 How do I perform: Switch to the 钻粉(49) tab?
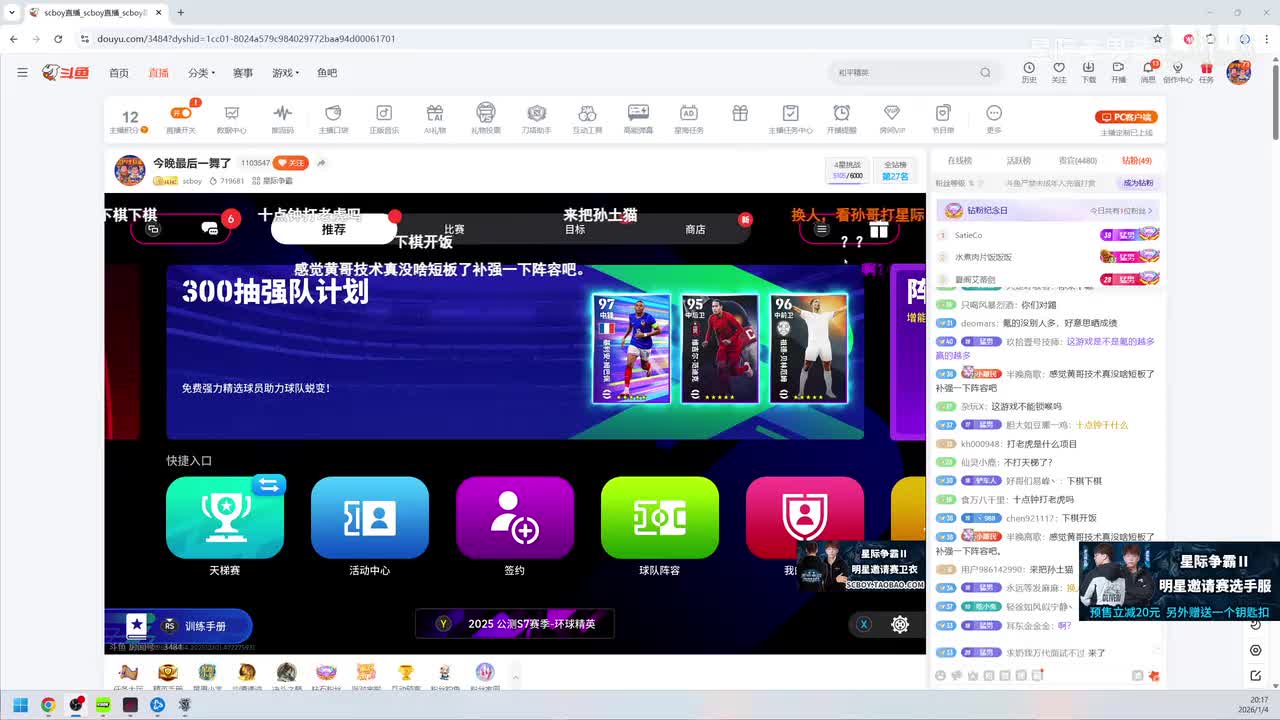click(1137, 160)
